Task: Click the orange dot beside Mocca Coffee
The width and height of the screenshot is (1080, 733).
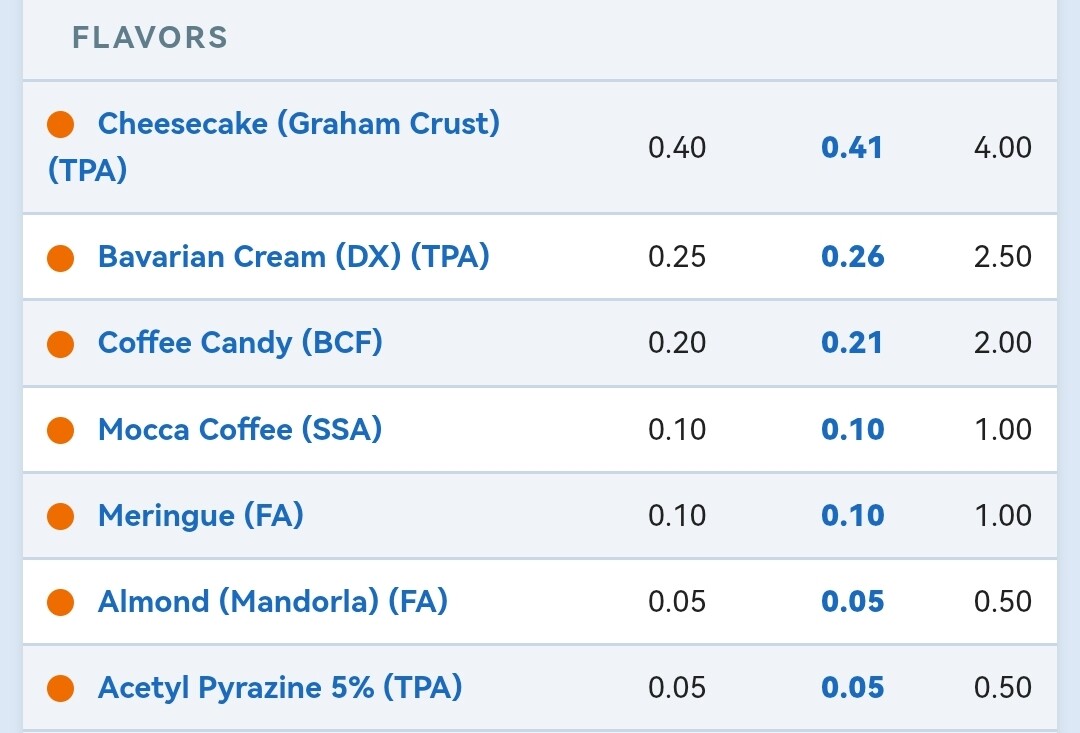Action: coord(61,430)
